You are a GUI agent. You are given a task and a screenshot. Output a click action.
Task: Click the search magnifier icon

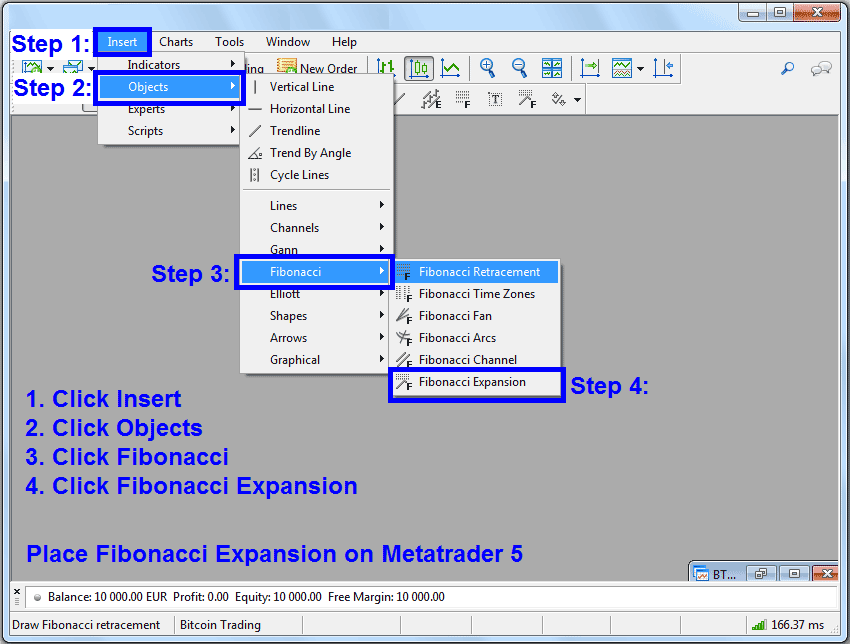[787, 68]
